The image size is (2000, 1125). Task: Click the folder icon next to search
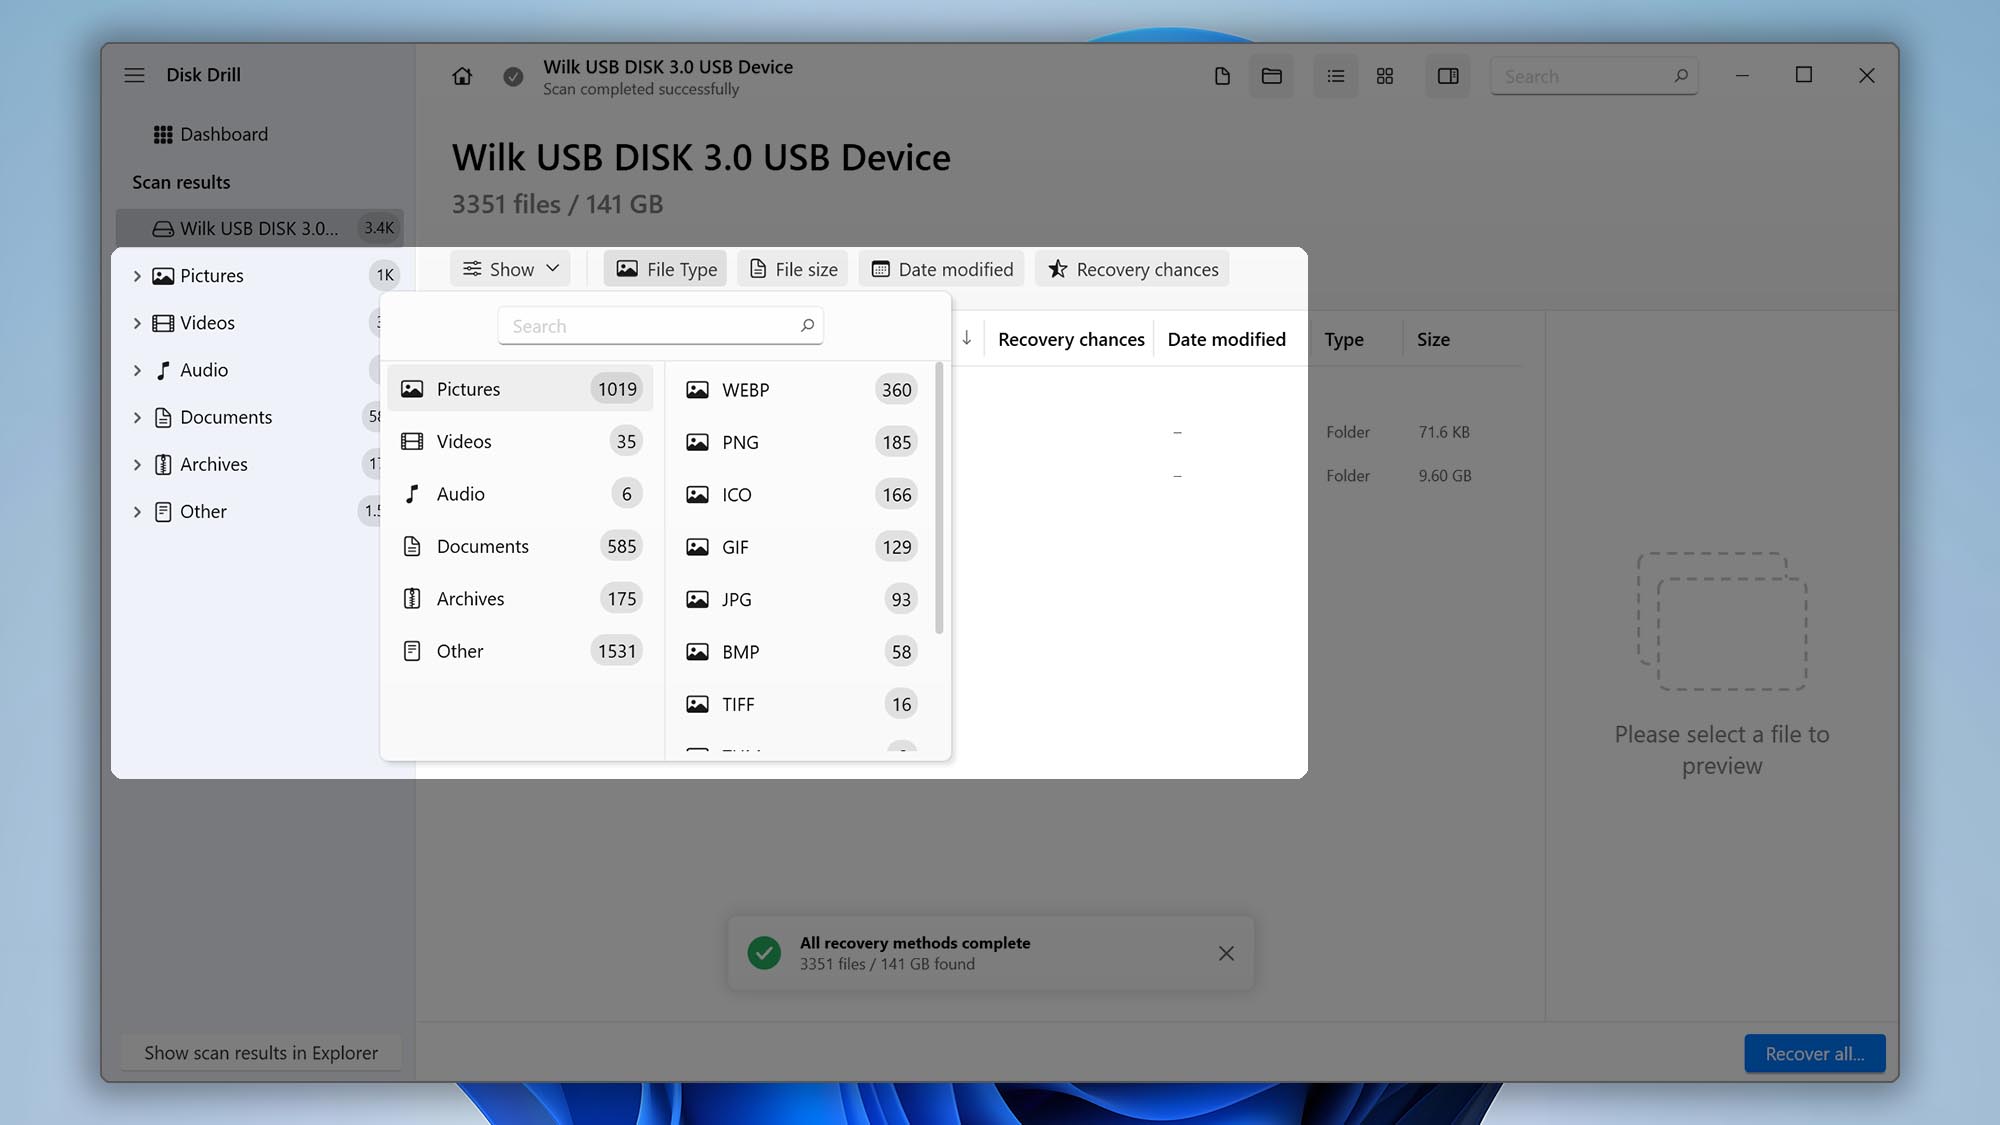tap(1271, 76)
